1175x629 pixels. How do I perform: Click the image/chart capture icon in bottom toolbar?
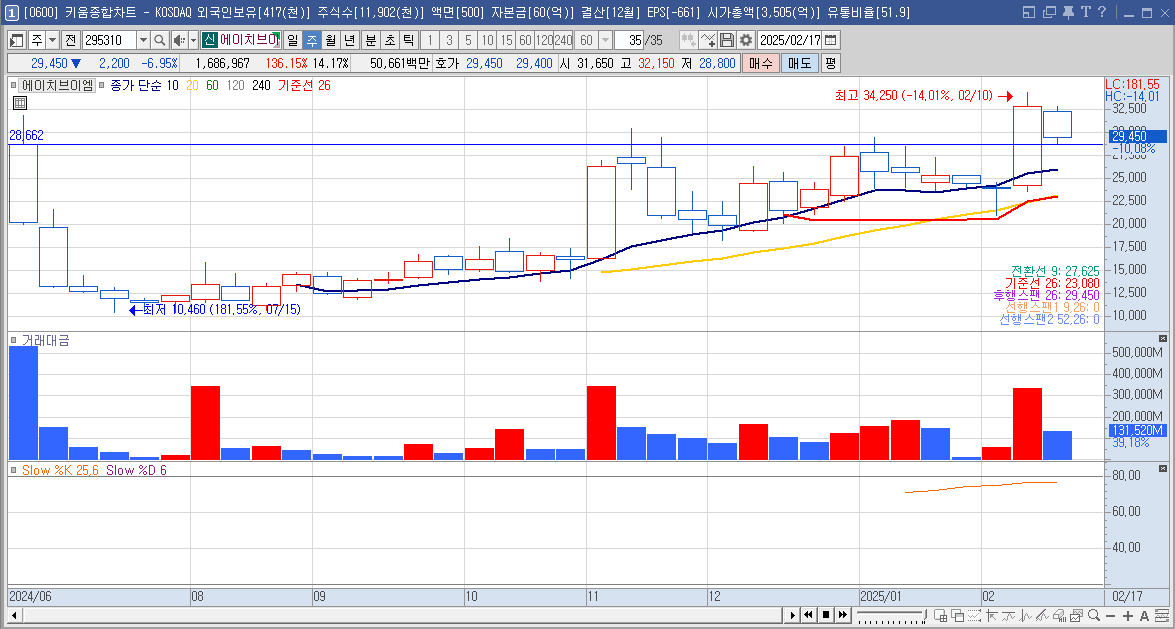(1076, 616)
